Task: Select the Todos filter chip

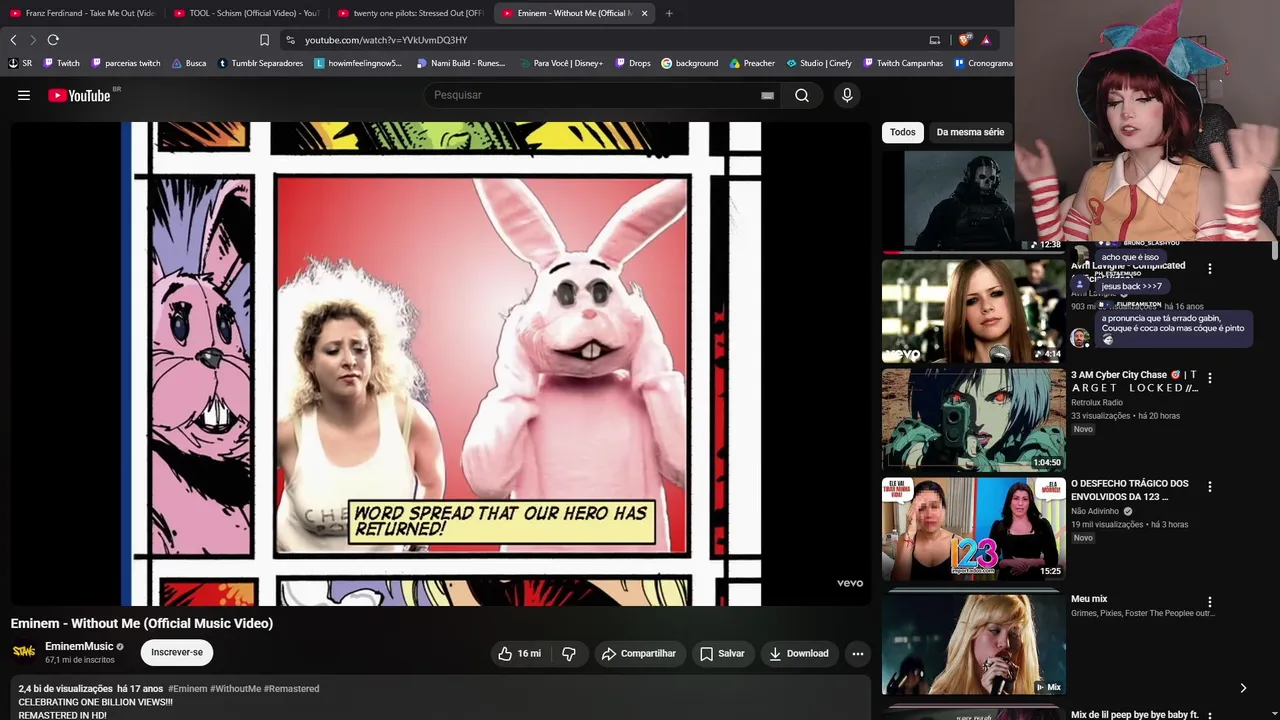Action: (903, 132)
